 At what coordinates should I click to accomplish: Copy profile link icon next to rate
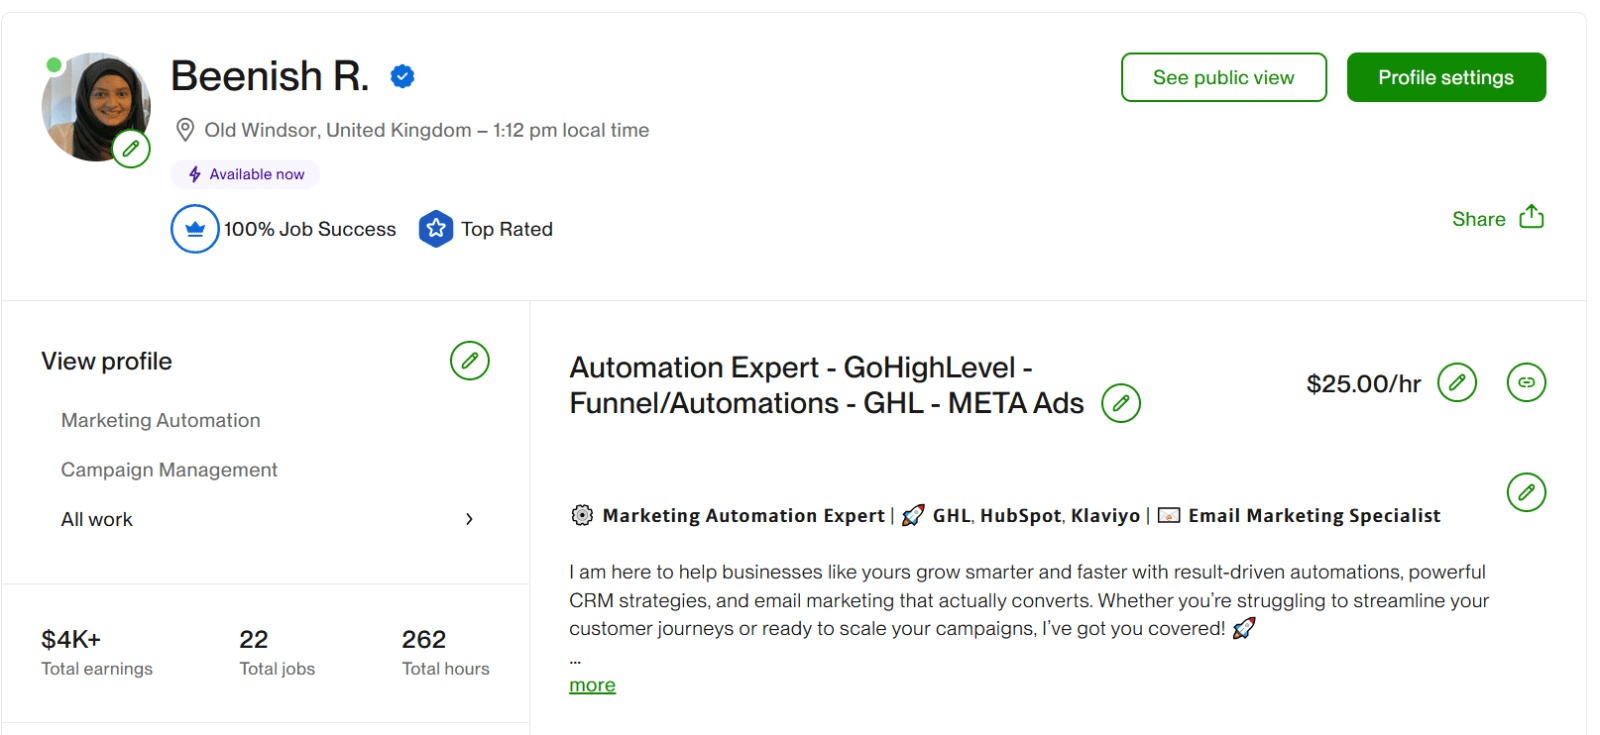tap(1526, 382)
